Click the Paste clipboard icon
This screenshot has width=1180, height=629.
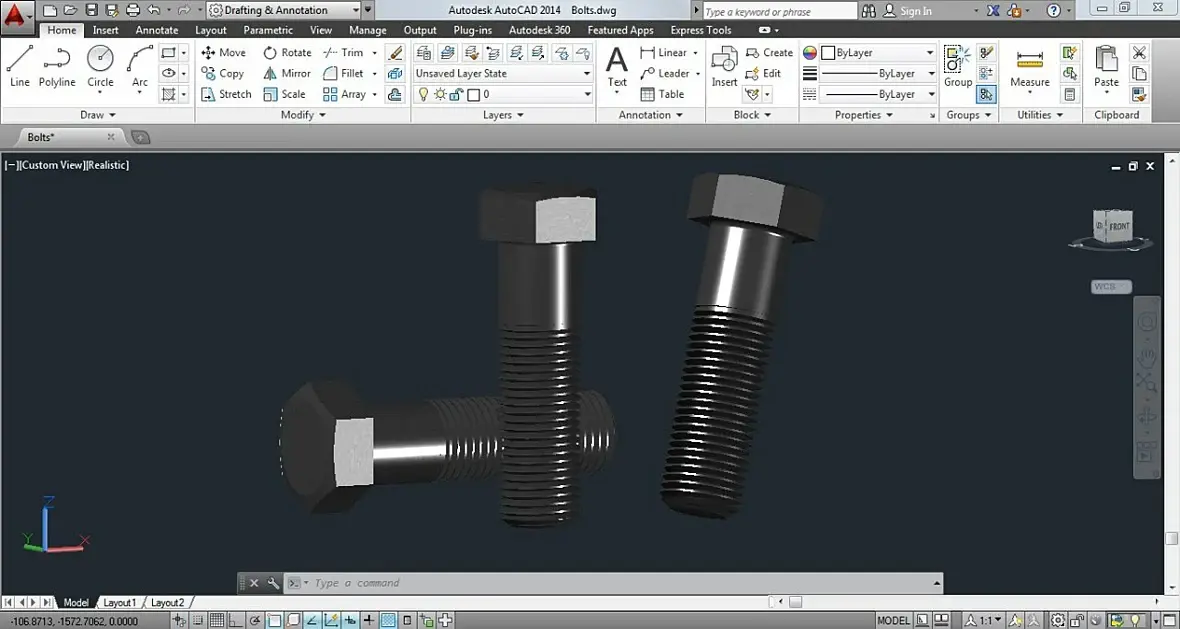(1106, 68)
